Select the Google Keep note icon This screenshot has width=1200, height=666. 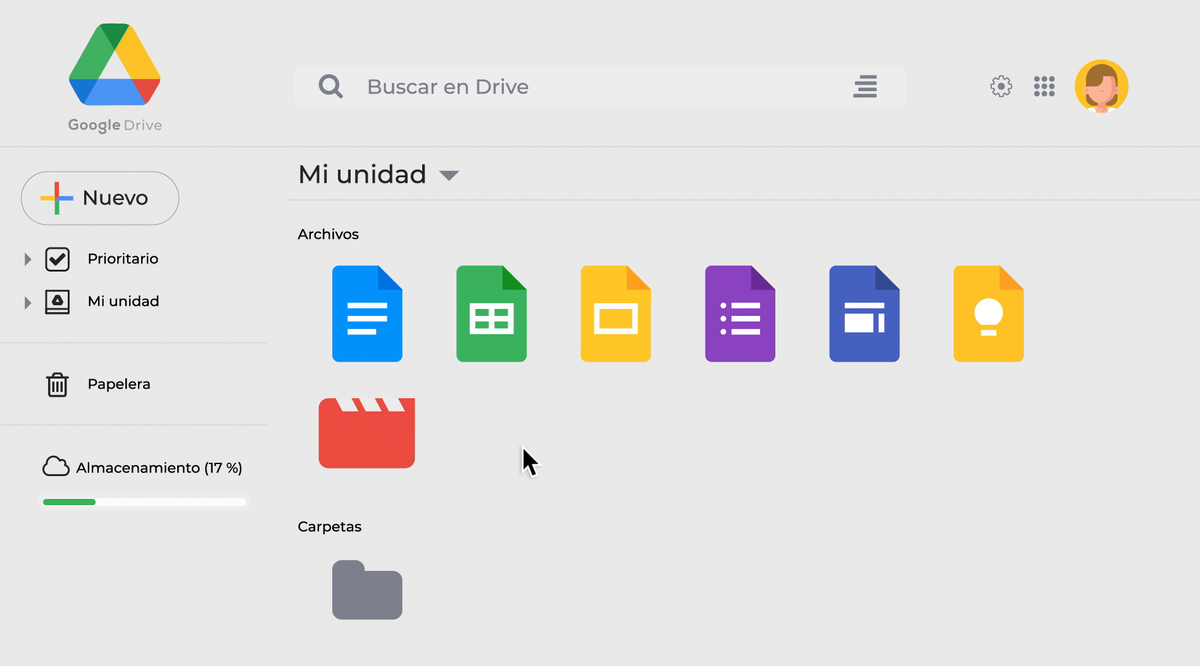click(988, 313)
